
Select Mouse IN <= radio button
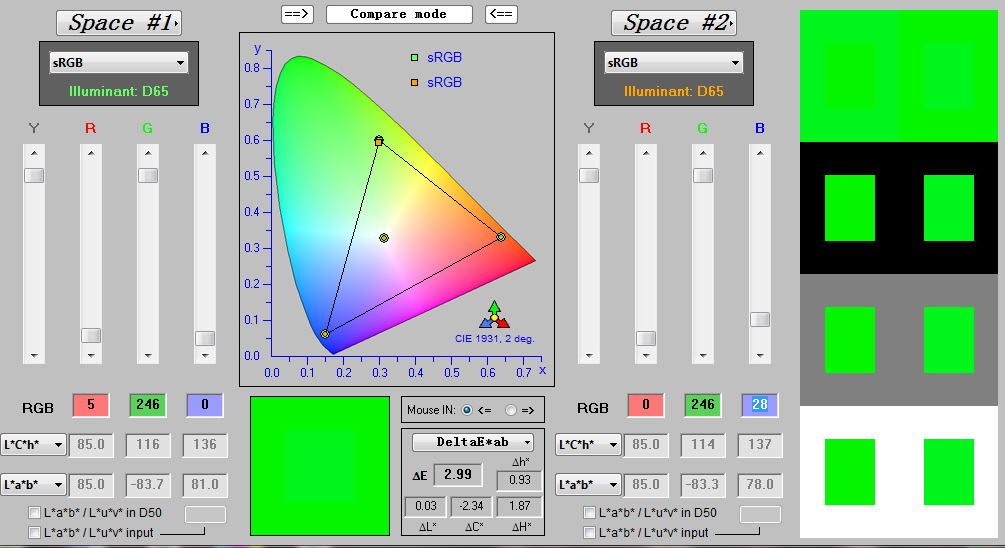click(x=467, y=410)
